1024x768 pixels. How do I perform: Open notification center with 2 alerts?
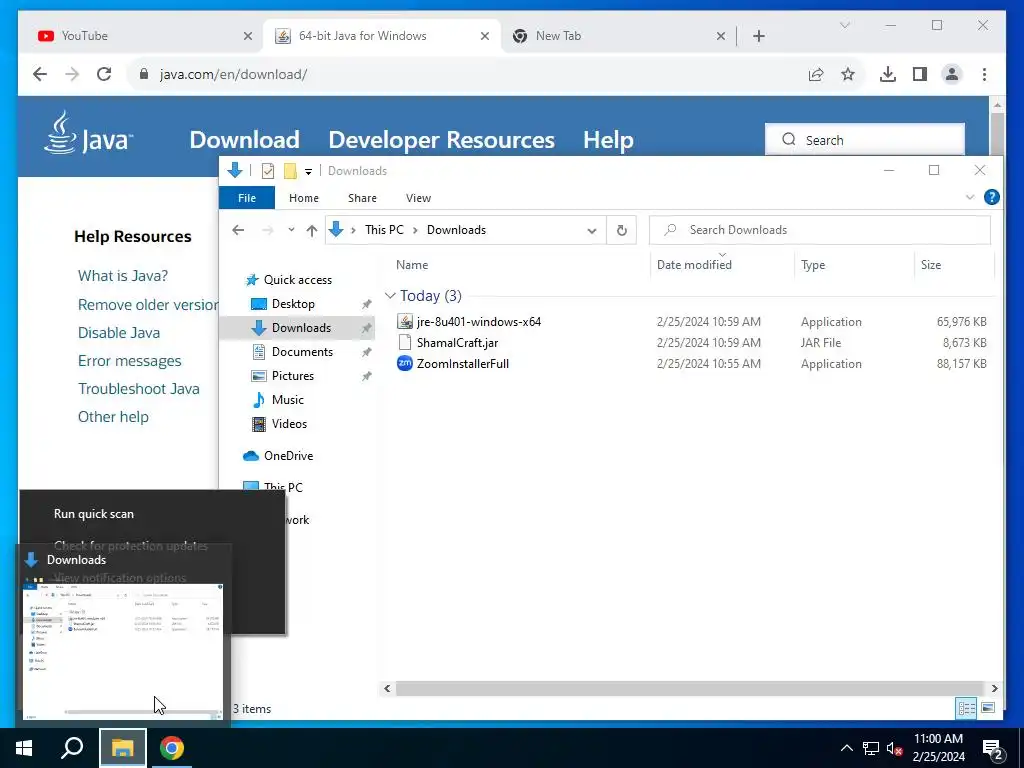pos(993,749)
